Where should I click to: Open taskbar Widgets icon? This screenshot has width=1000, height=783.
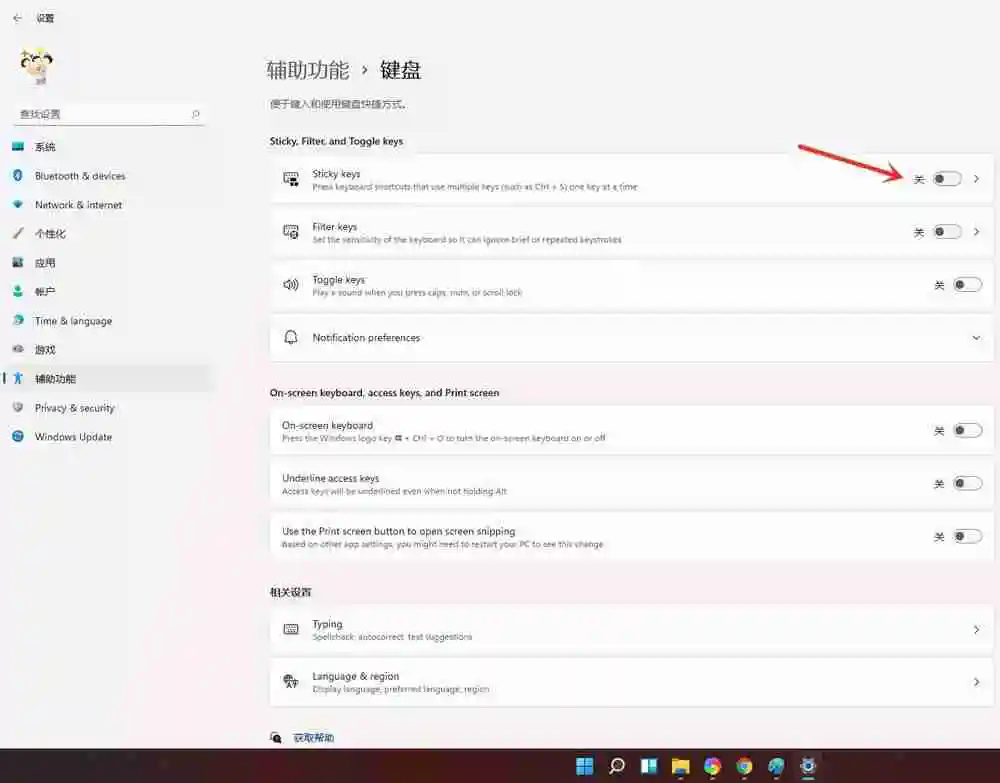649,766
